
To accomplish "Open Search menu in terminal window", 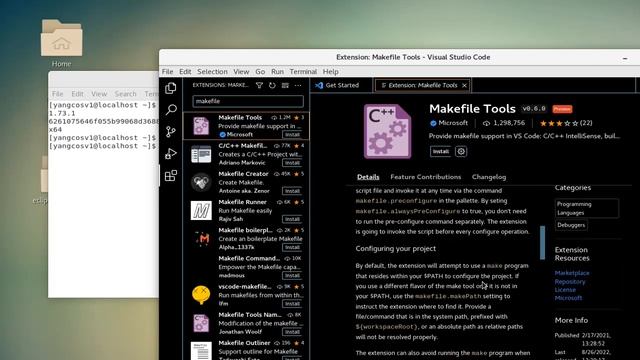I will (125, 94).
